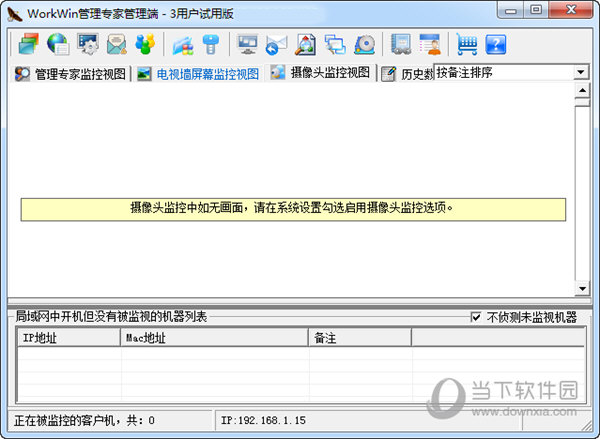The height and width of the screenshot is (439, 600).
Task: Open the colorful users group icon
Action: pos(145,44)
